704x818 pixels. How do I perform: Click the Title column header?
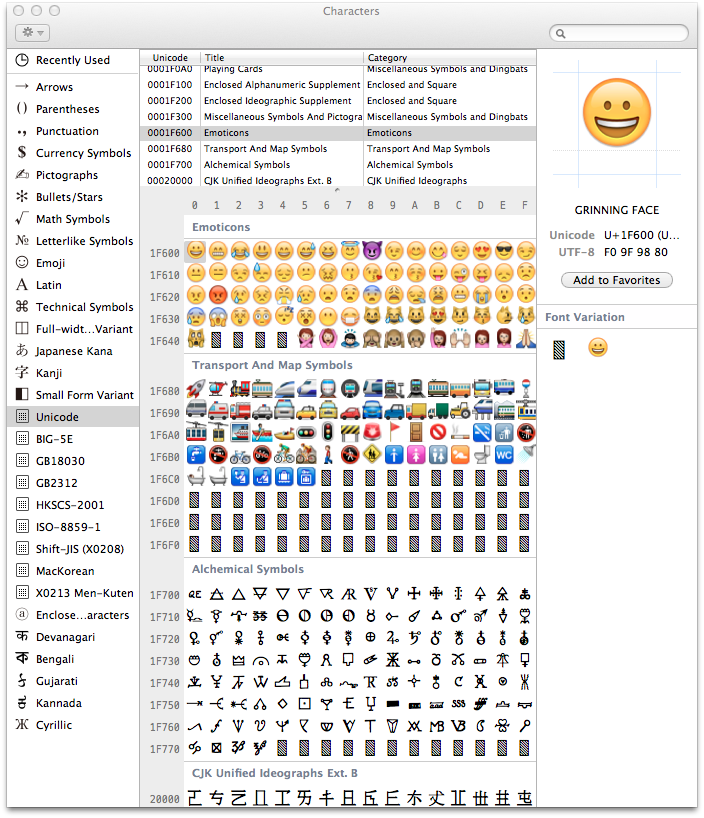tap(282, 57)
